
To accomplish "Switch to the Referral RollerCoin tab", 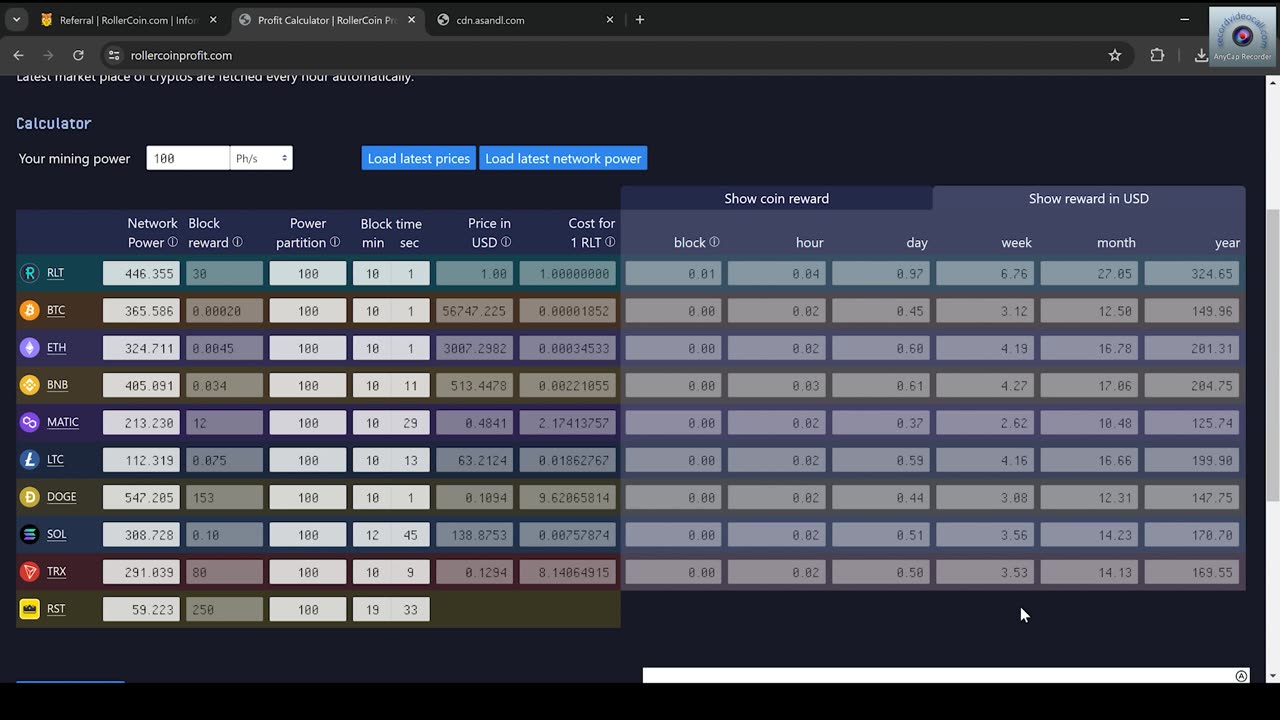I will [x=128, y=19].
